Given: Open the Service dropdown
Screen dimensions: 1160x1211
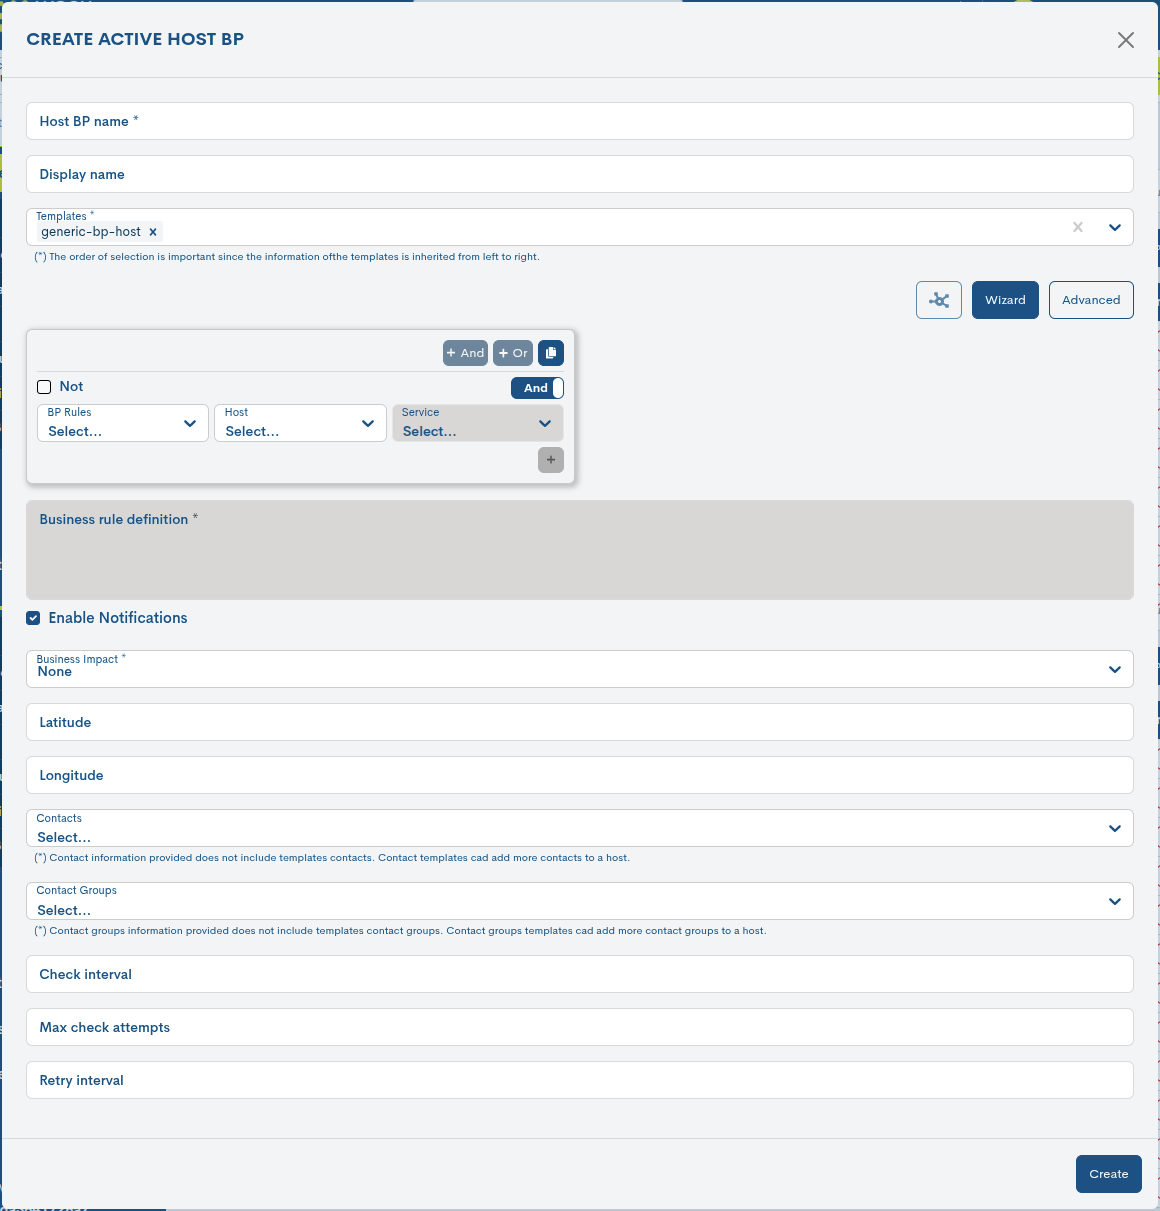Looking at the screenshot, I should pyautogui.click(x=478, y=423).
